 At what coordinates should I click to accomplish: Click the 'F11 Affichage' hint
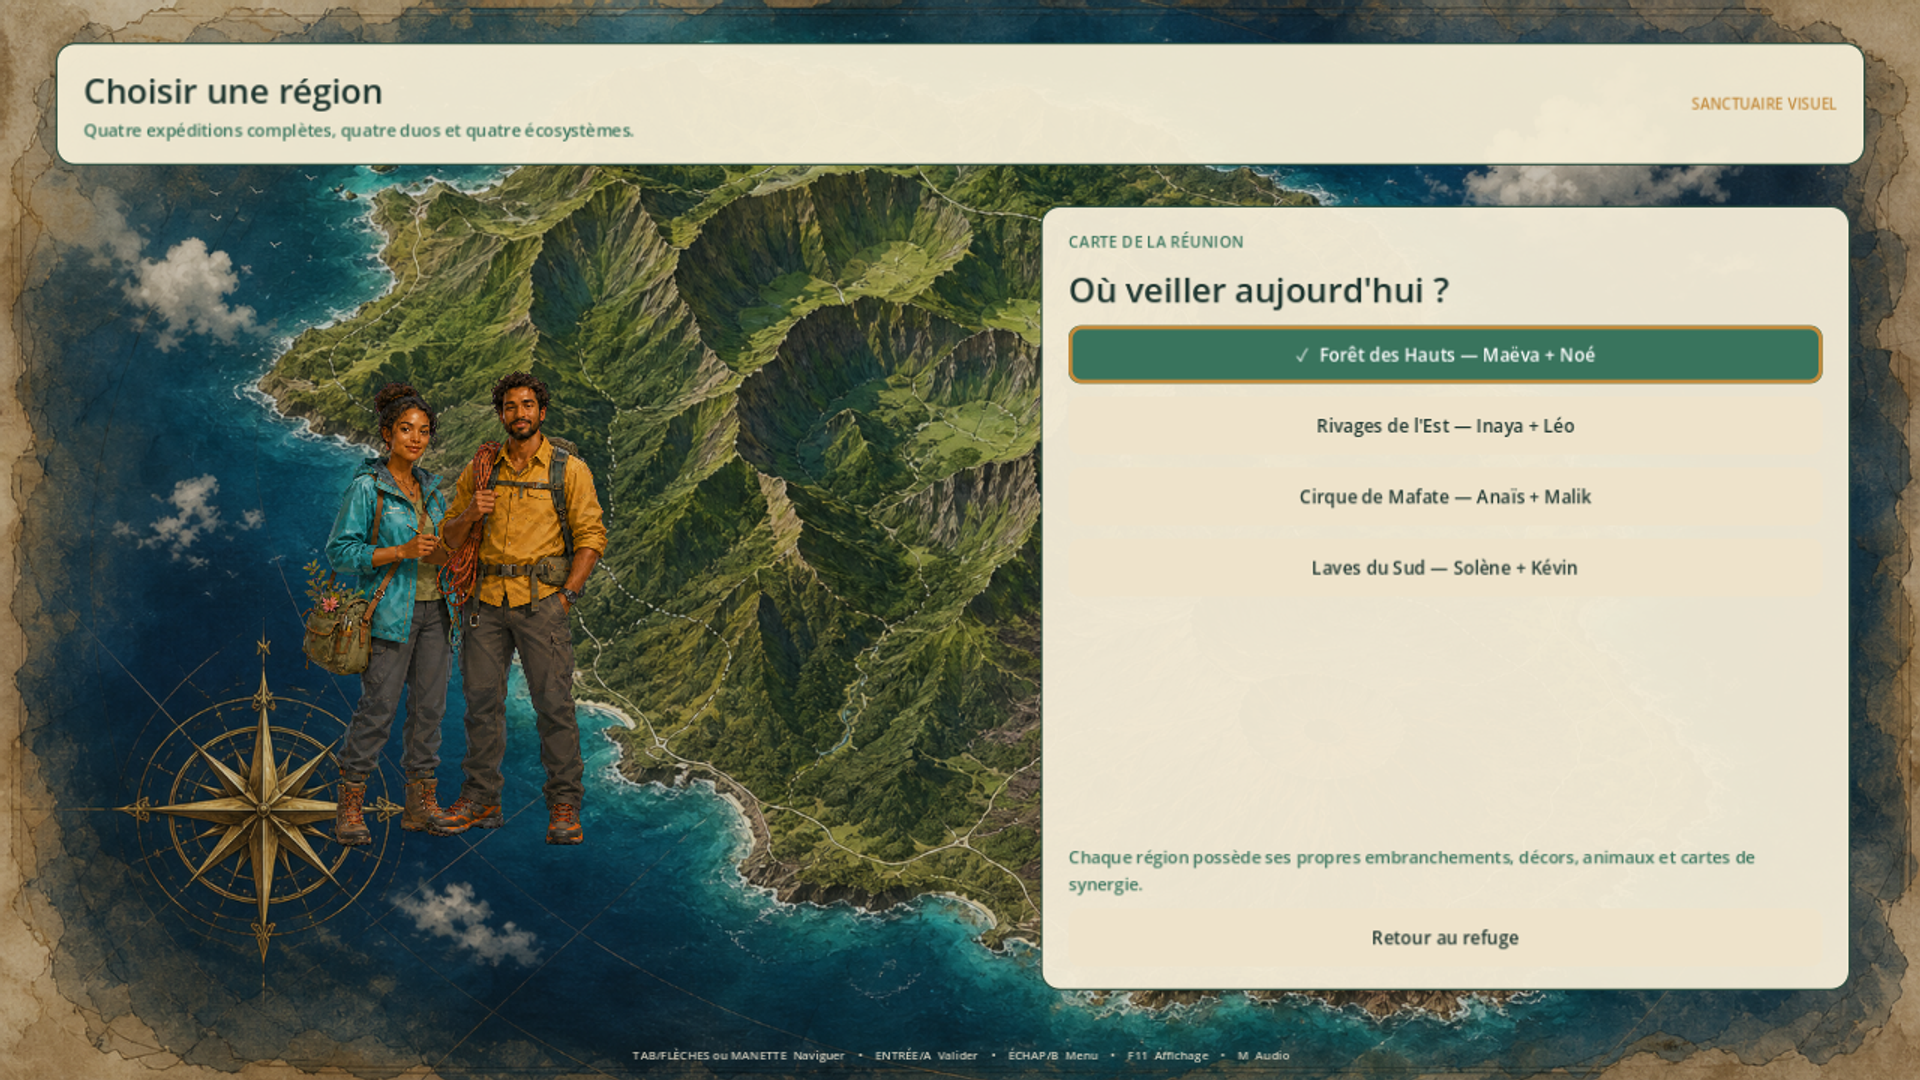1167,1055
